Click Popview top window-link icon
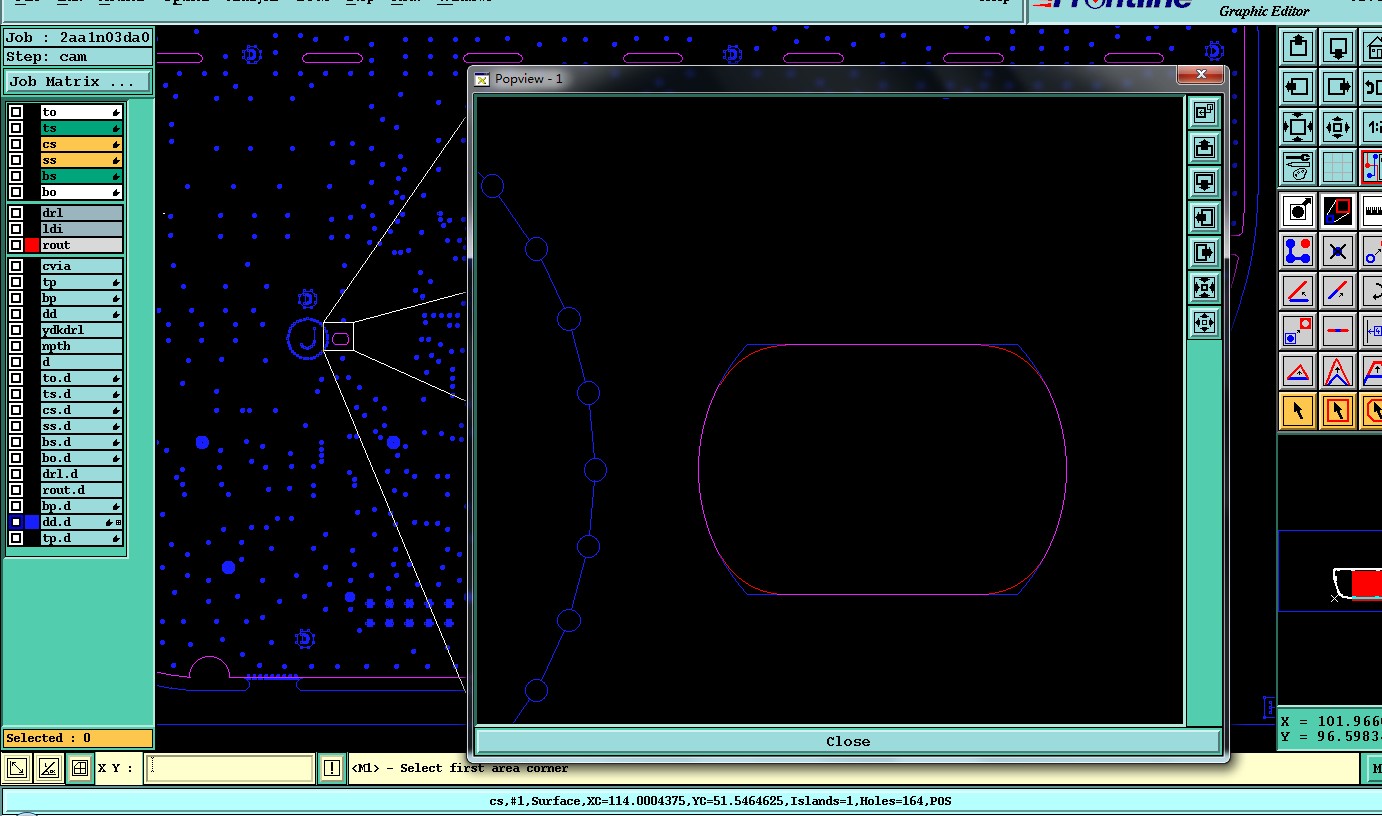The image size is (1382, 816). (1204, 113)
